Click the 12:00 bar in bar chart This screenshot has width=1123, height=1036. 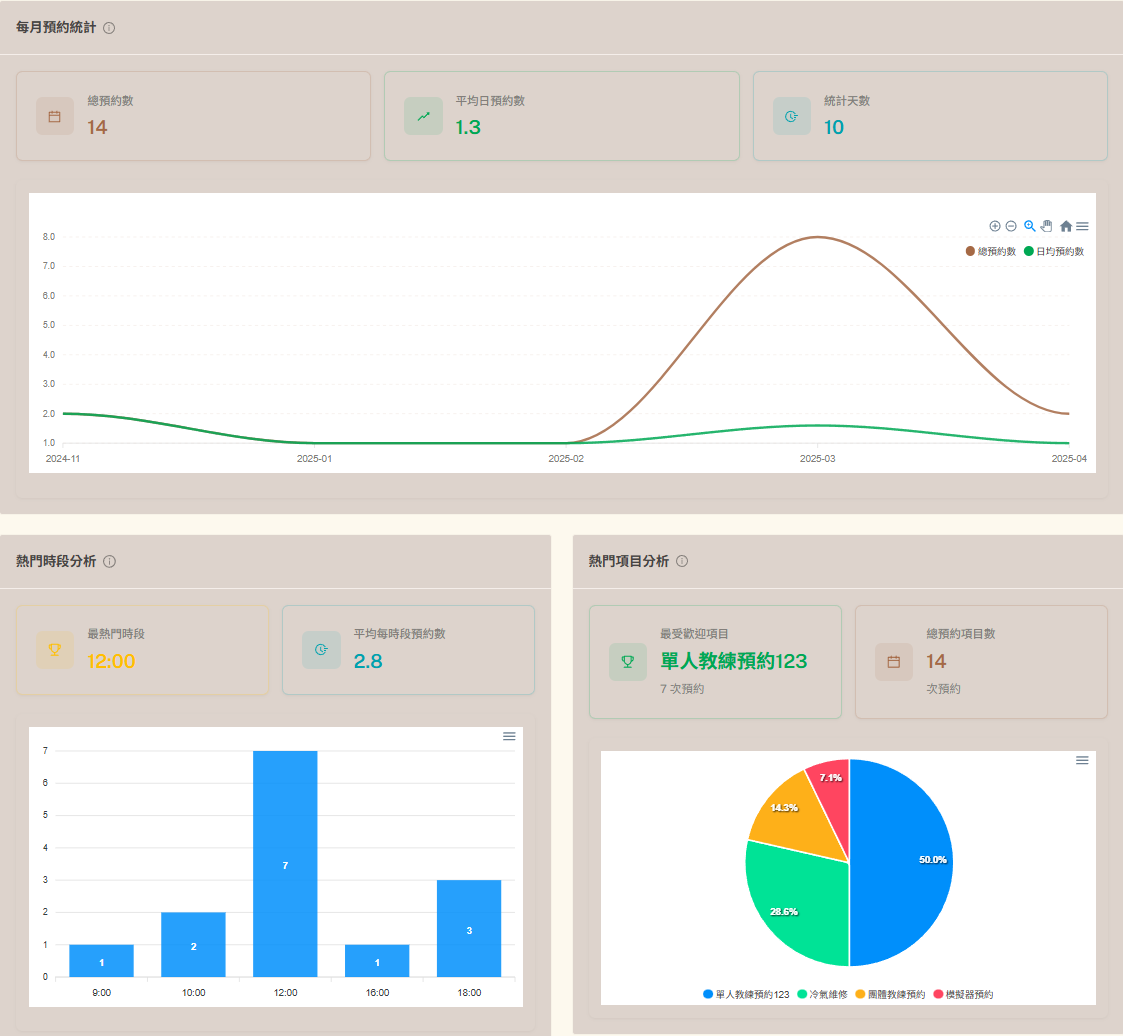(x=285, y=863)
